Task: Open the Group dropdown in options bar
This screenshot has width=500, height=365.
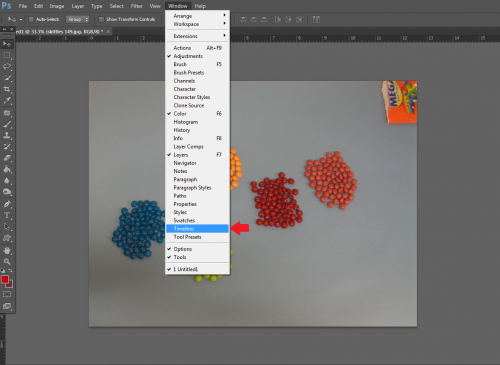Action: click(x=77, y=19)
